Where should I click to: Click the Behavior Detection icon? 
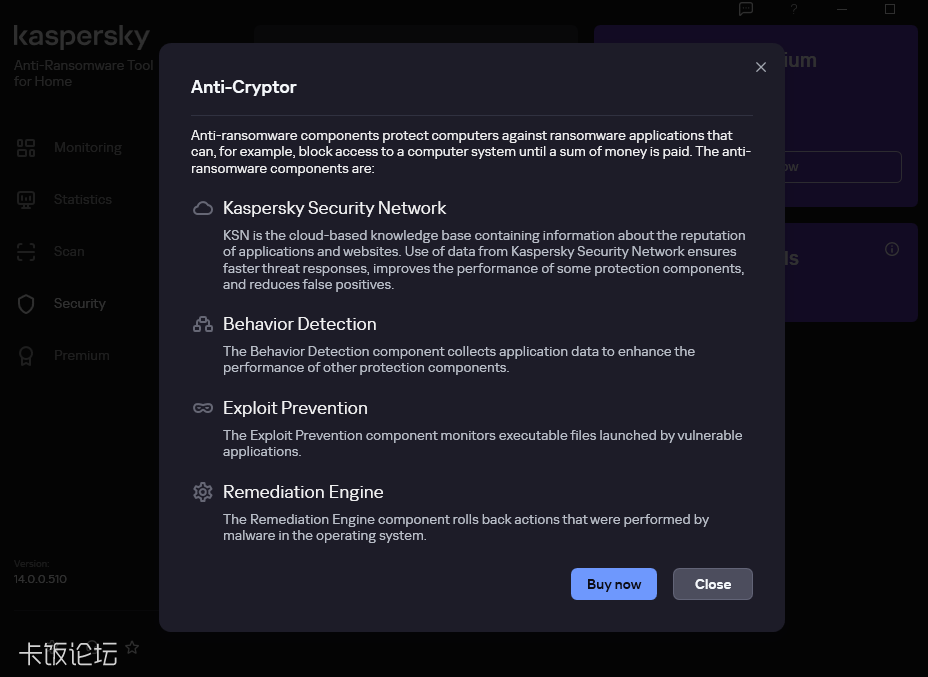(x=203, y=324)
